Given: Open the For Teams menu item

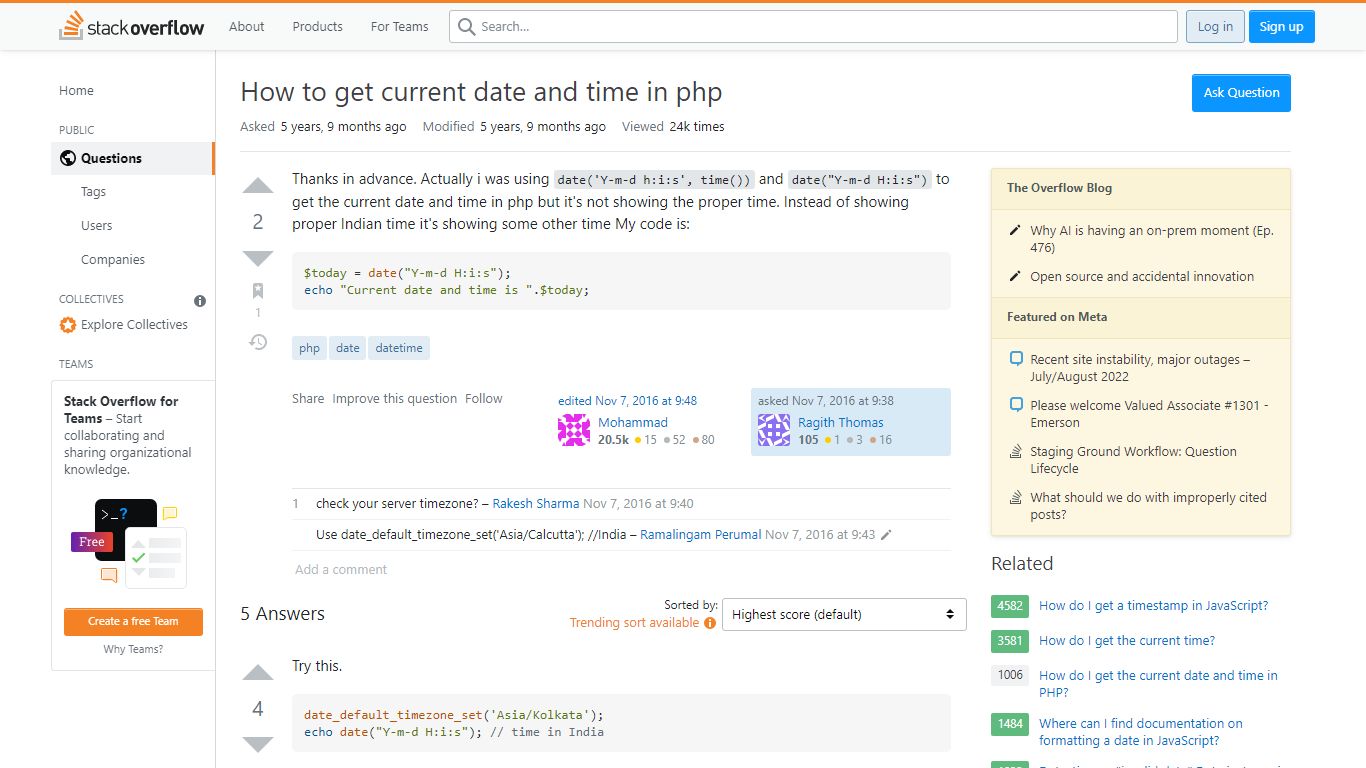Looking at the screenshot, I should coord(399,27).
